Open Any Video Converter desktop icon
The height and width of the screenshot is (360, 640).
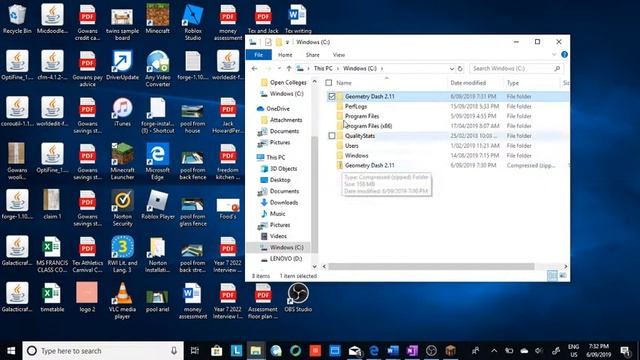coord(158,69)
